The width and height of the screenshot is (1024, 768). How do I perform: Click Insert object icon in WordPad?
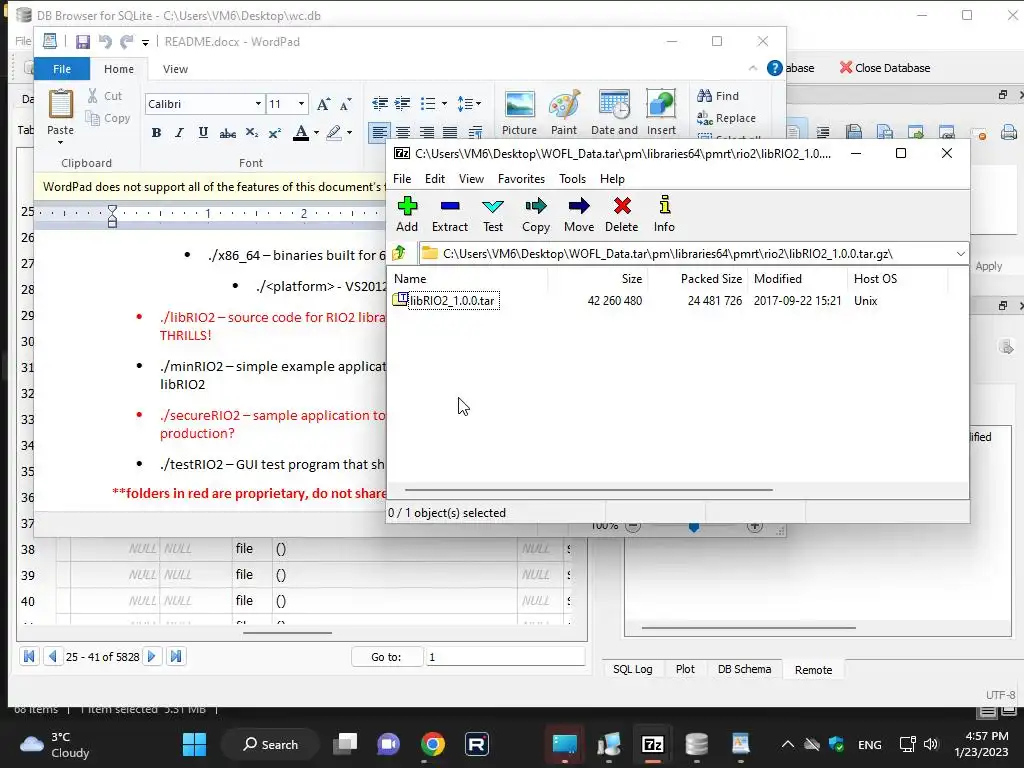pos(661,112)
